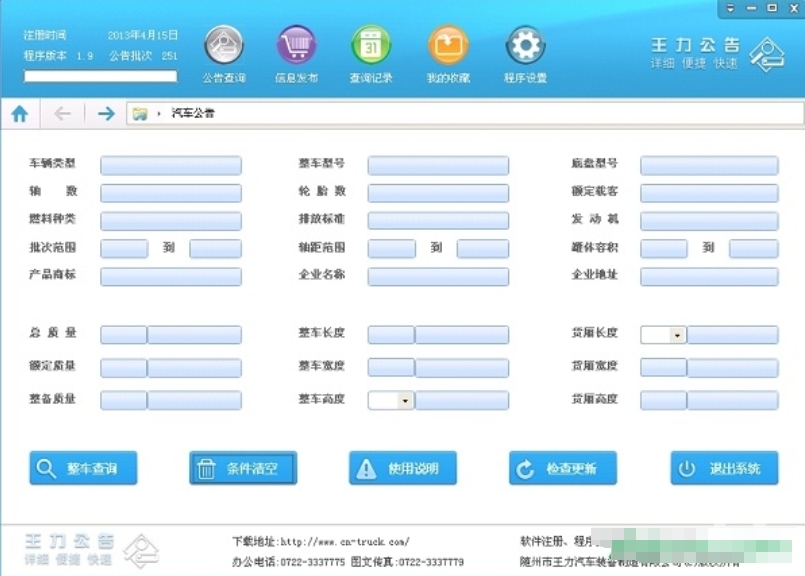Open 使用说明 usage instructions

pos(403,467)
